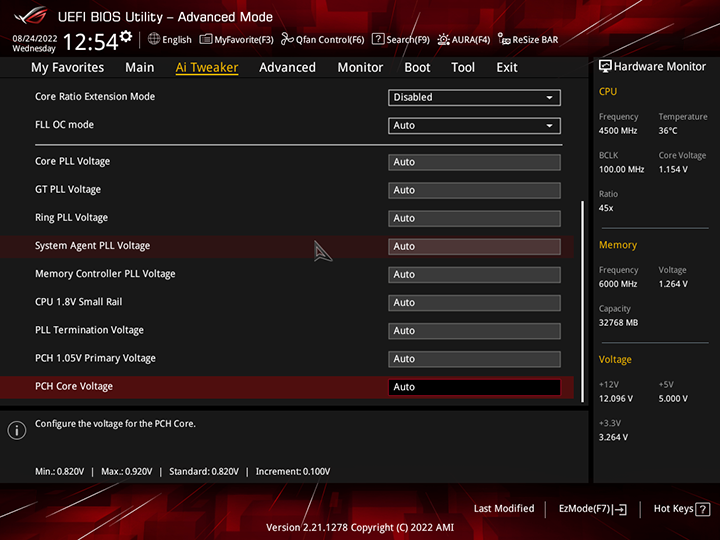Switch to the Advanced tab
Viewport: 720px width, 540px height.
pos(287,68)
